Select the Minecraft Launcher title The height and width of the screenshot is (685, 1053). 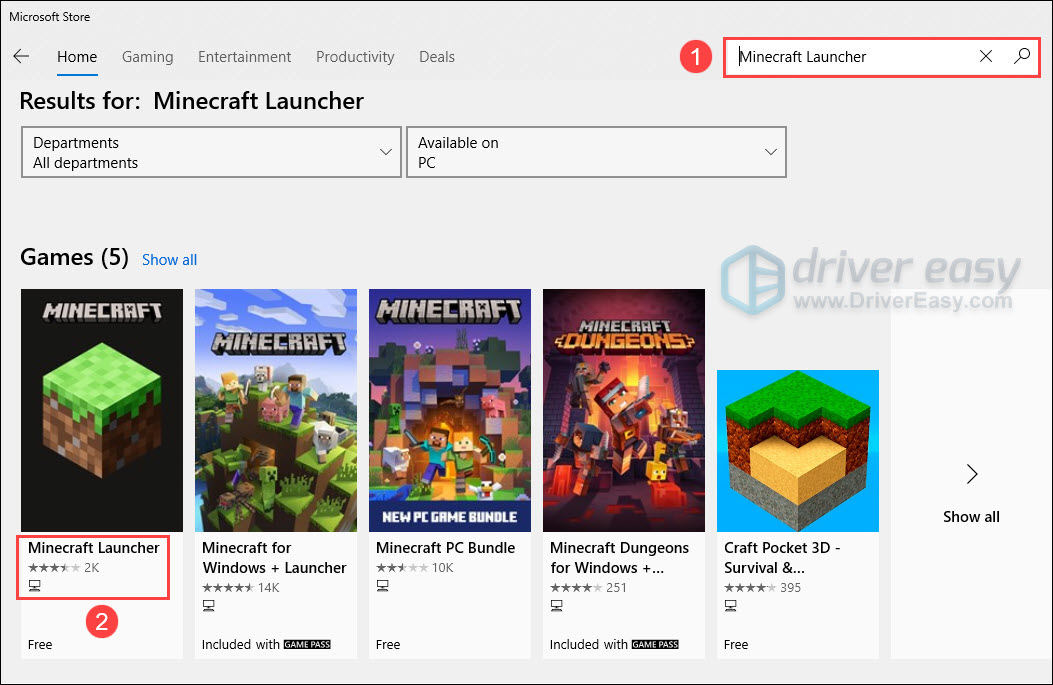(94, 548)
